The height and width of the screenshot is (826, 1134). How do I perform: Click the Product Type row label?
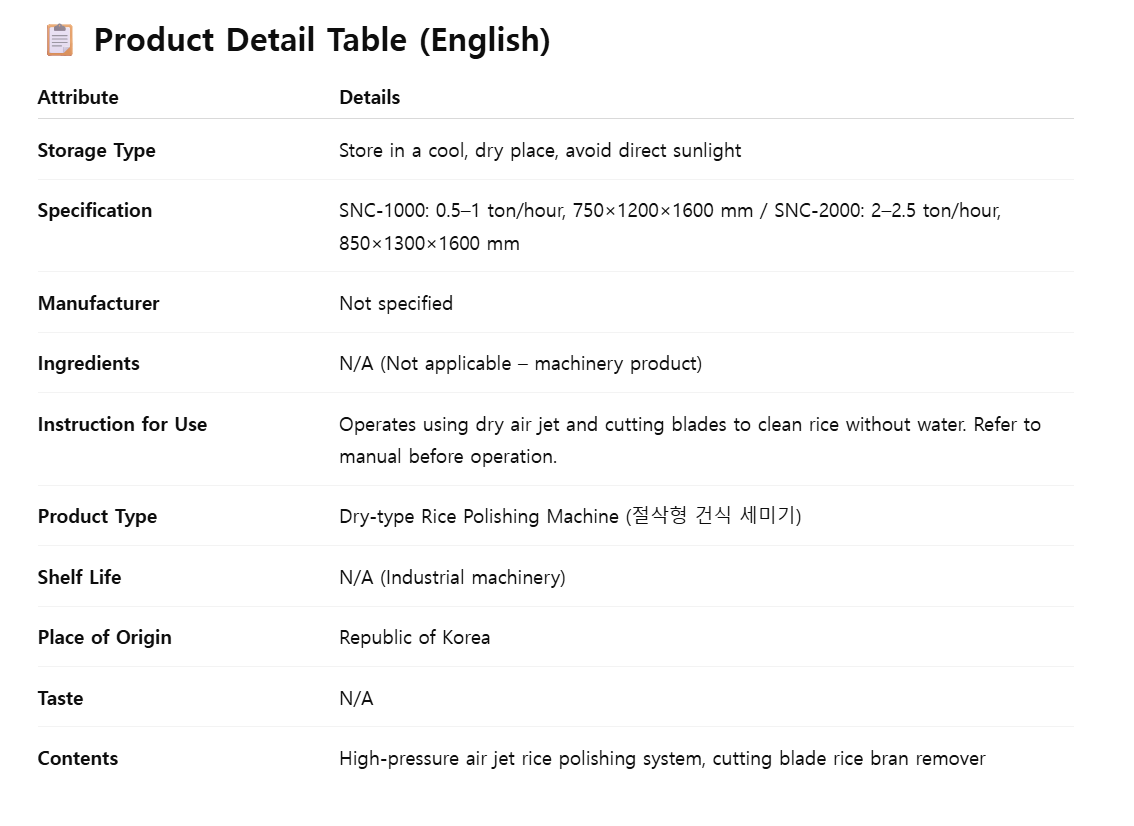(97, 516)
